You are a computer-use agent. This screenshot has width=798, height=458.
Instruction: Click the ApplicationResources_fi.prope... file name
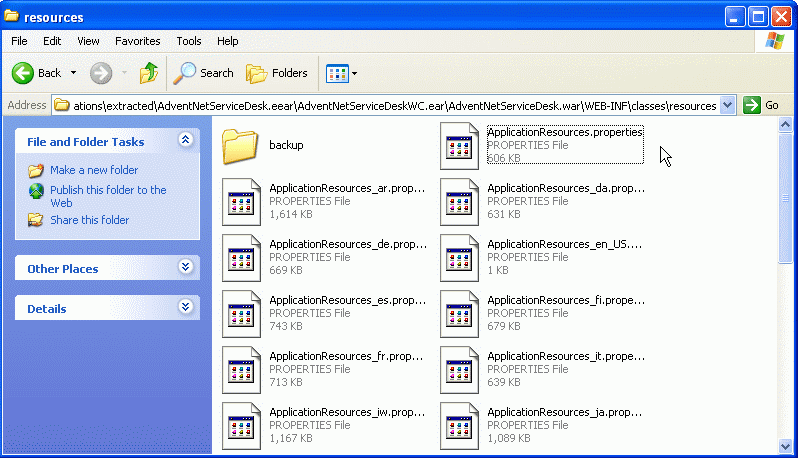(566, 300)
